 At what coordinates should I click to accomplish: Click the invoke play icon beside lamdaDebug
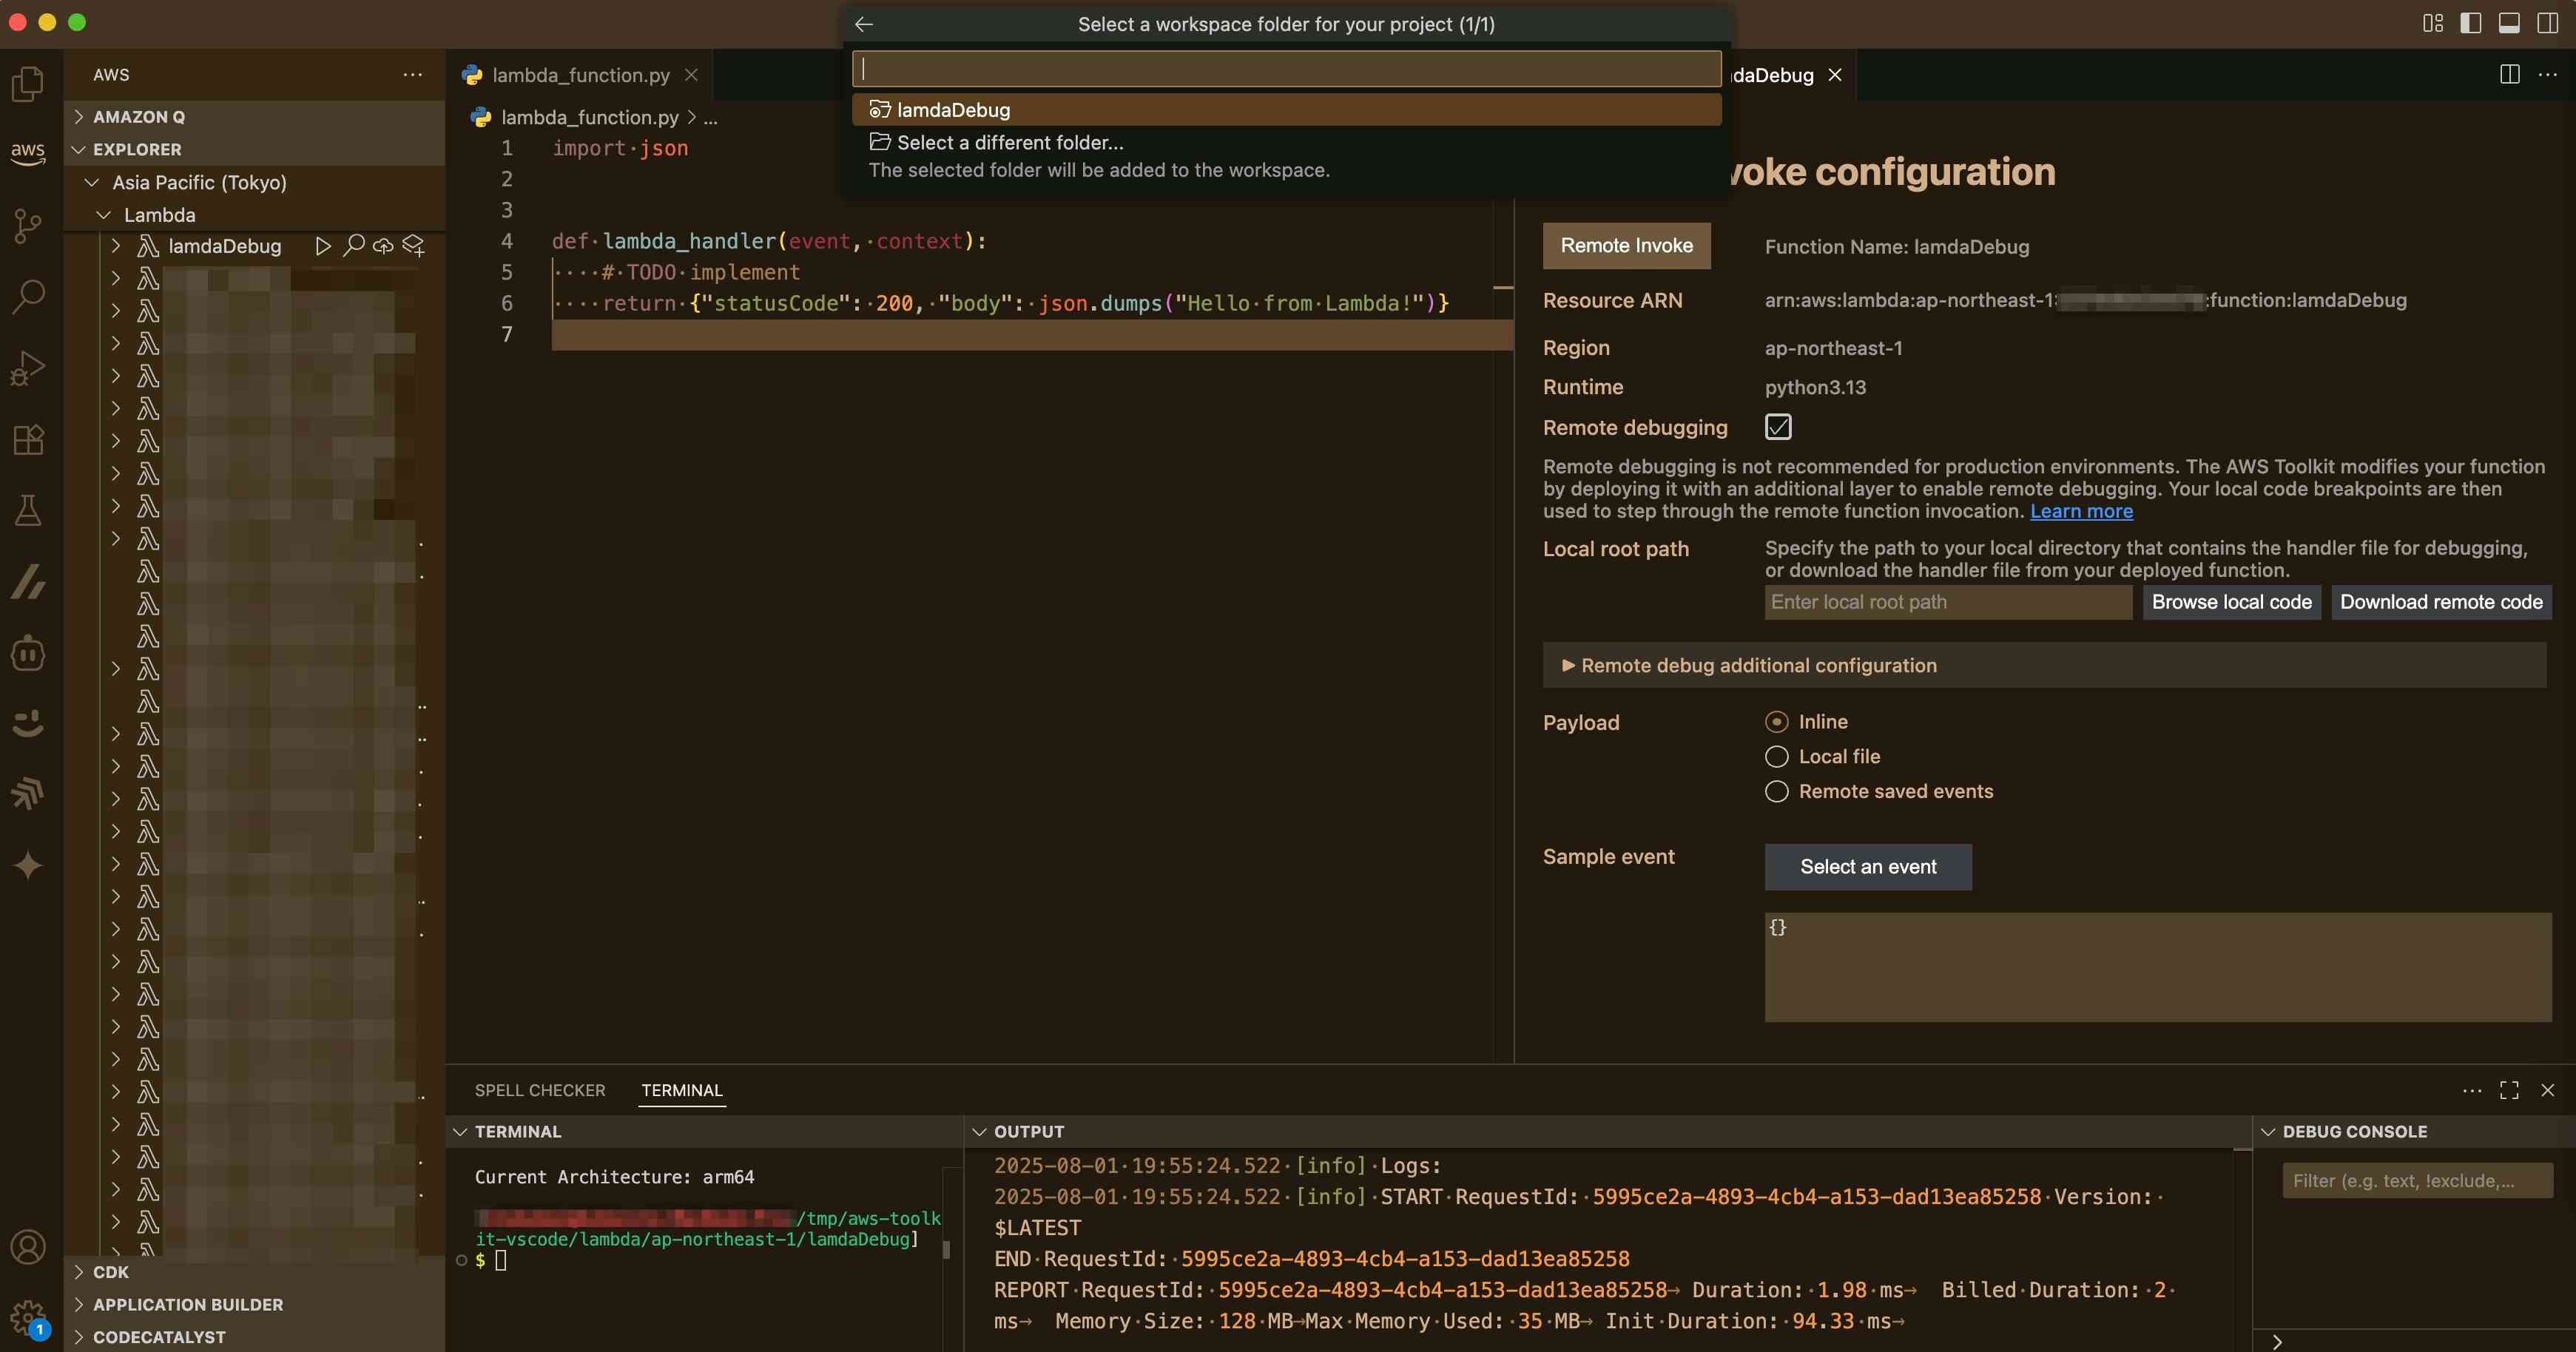[322, 246]
